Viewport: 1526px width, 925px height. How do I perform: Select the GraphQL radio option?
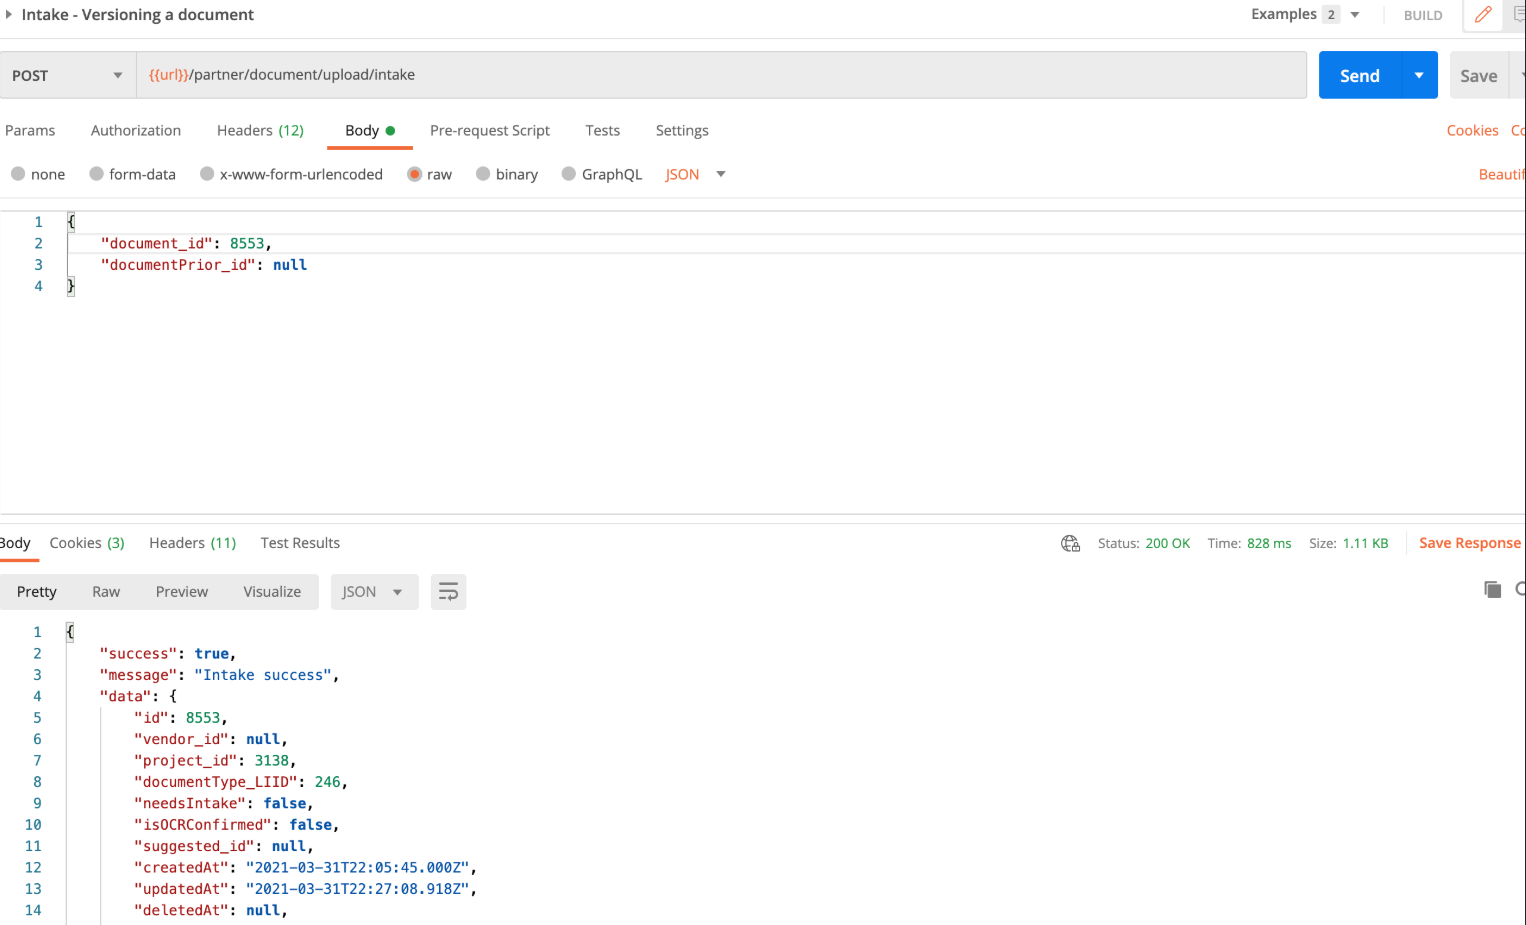(x=569, y=174)
